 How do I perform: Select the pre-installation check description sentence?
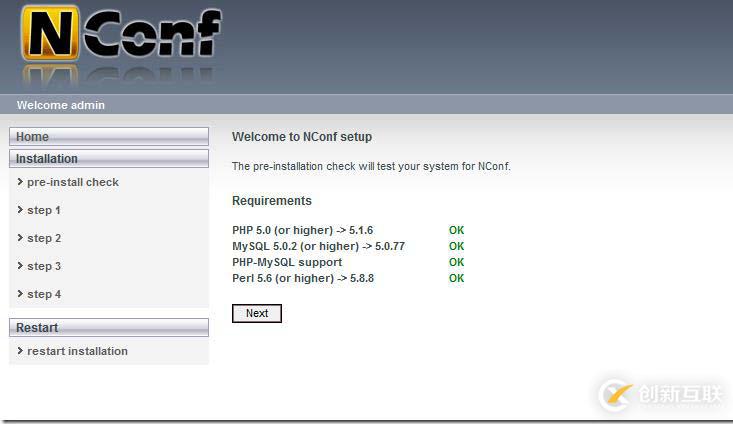point(371,166)
